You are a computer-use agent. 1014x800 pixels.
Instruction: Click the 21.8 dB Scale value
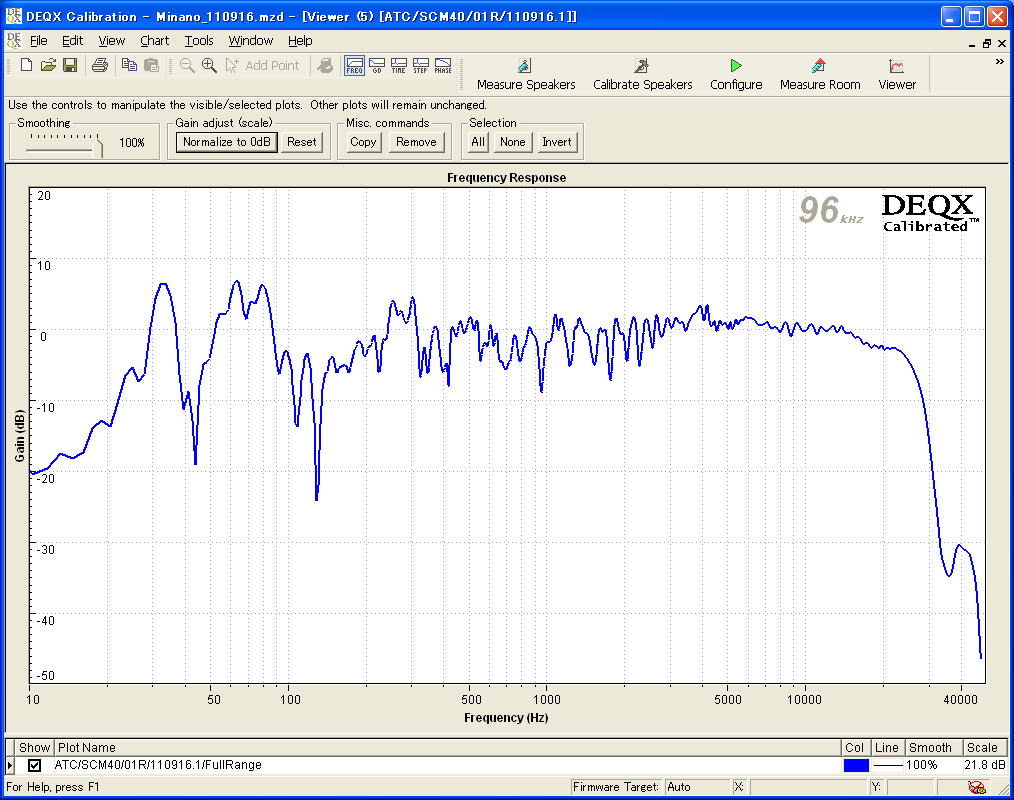click(984, 765)
